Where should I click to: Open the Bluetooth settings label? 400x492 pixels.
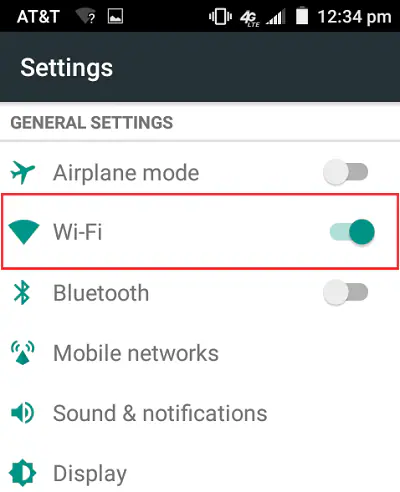click(x=101, y=293)
